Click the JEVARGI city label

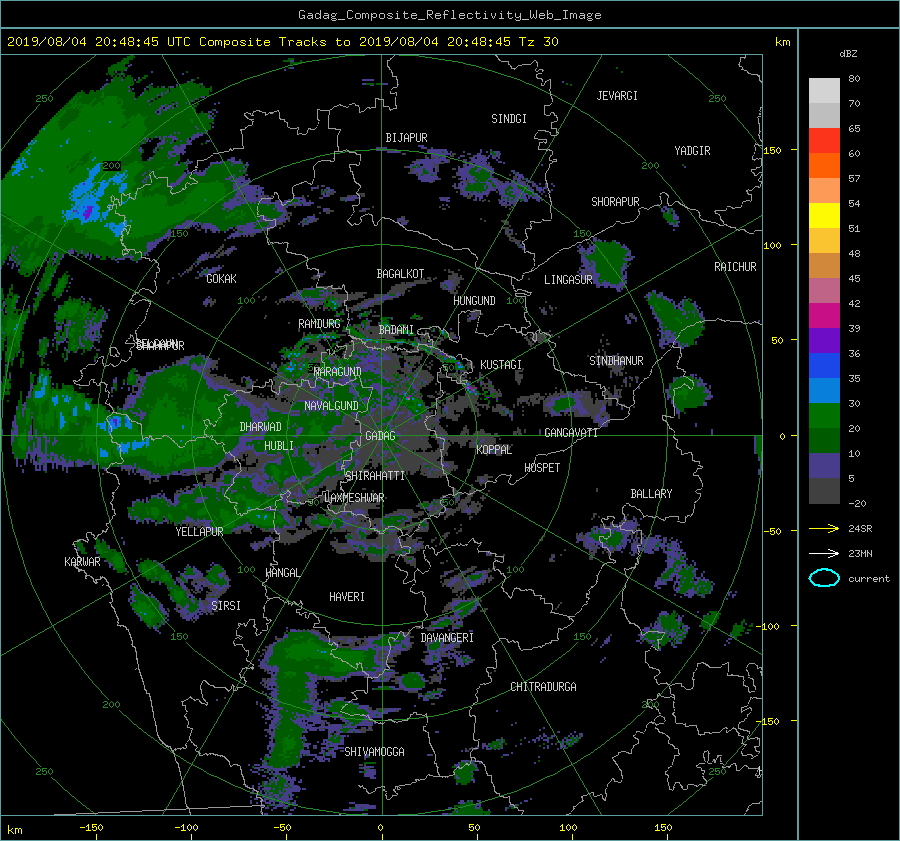coord(617,96)
